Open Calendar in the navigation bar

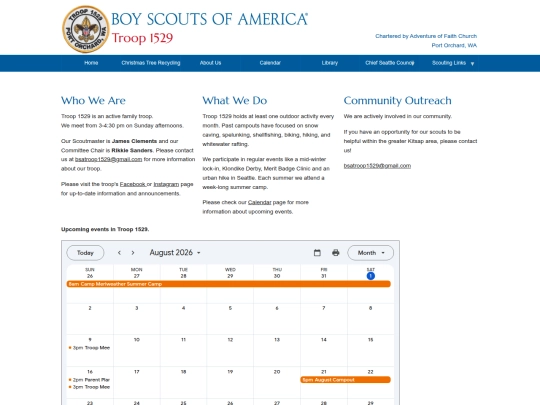270,63
